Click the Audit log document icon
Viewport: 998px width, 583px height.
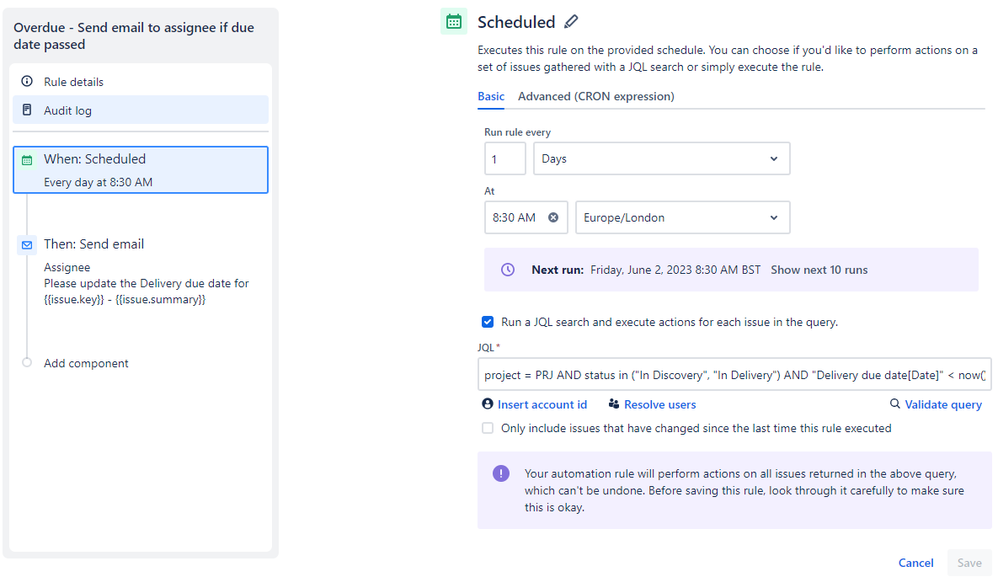[27, 110]
